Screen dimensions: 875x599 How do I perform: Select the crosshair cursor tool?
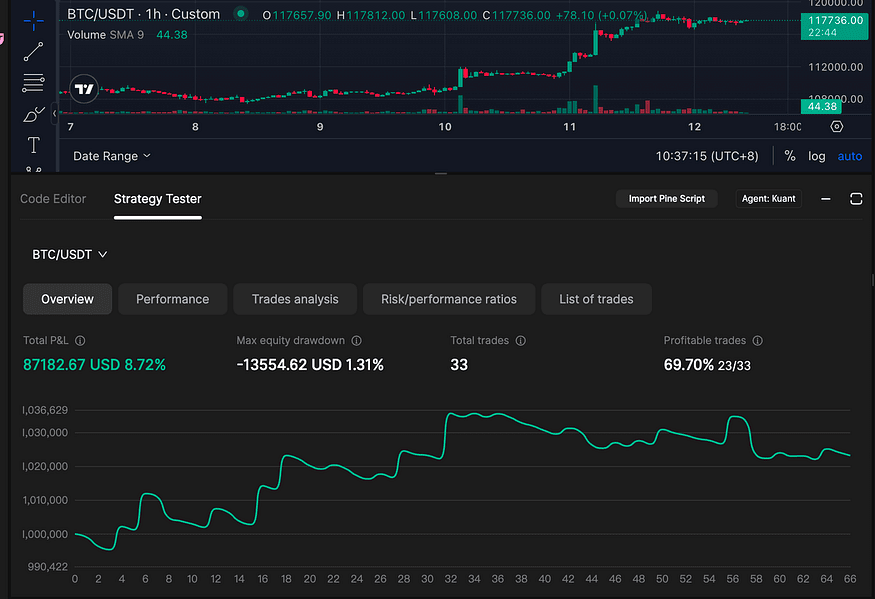coord(33,19)
